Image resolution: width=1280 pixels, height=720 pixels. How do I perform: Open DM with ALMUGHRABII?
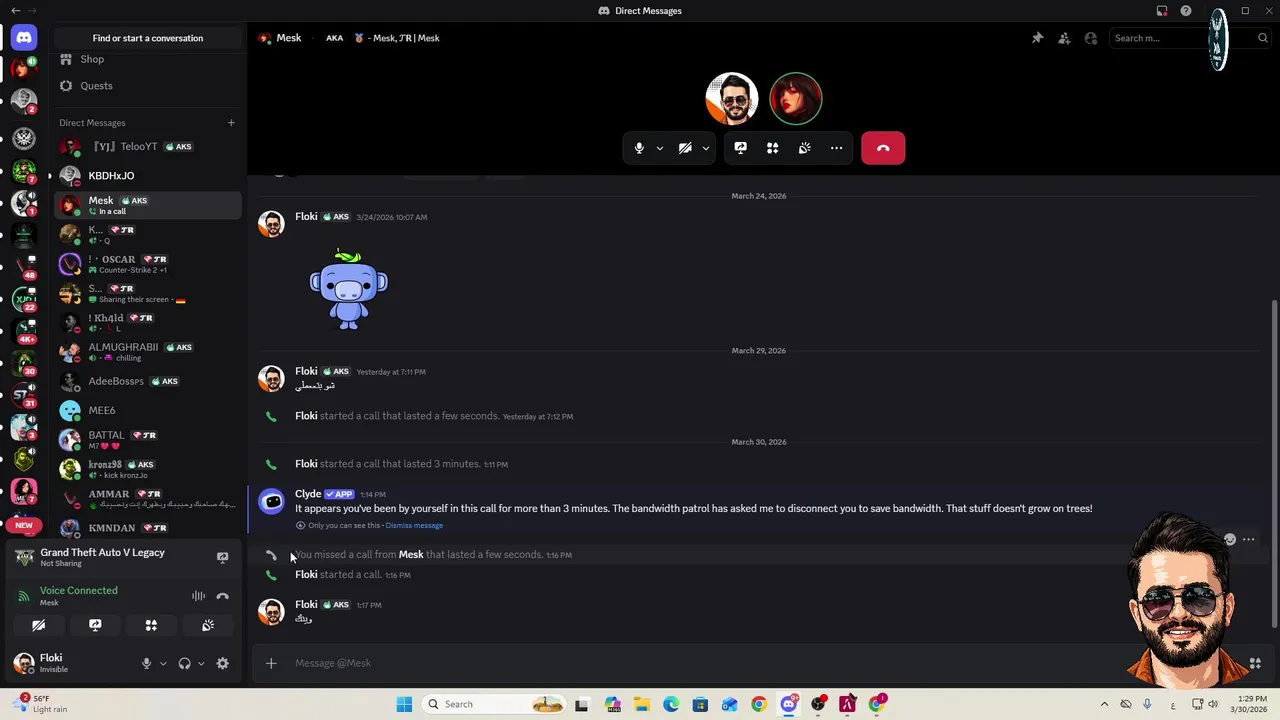pyautogui.click(x=148, y=352)
